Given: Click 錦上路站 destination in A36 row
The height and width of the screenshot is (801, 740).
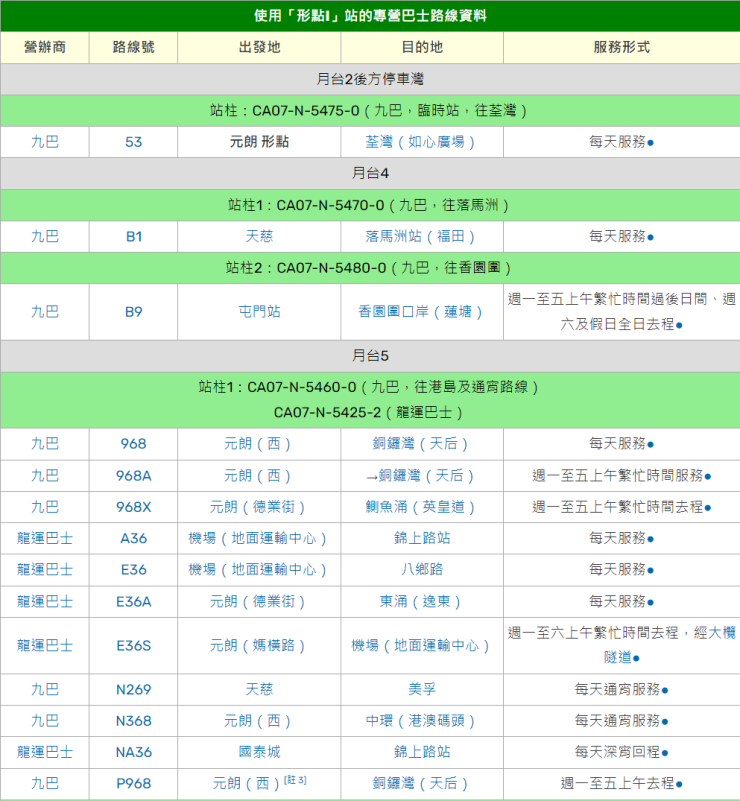Looking at the screenshot, I should point(422,538).
